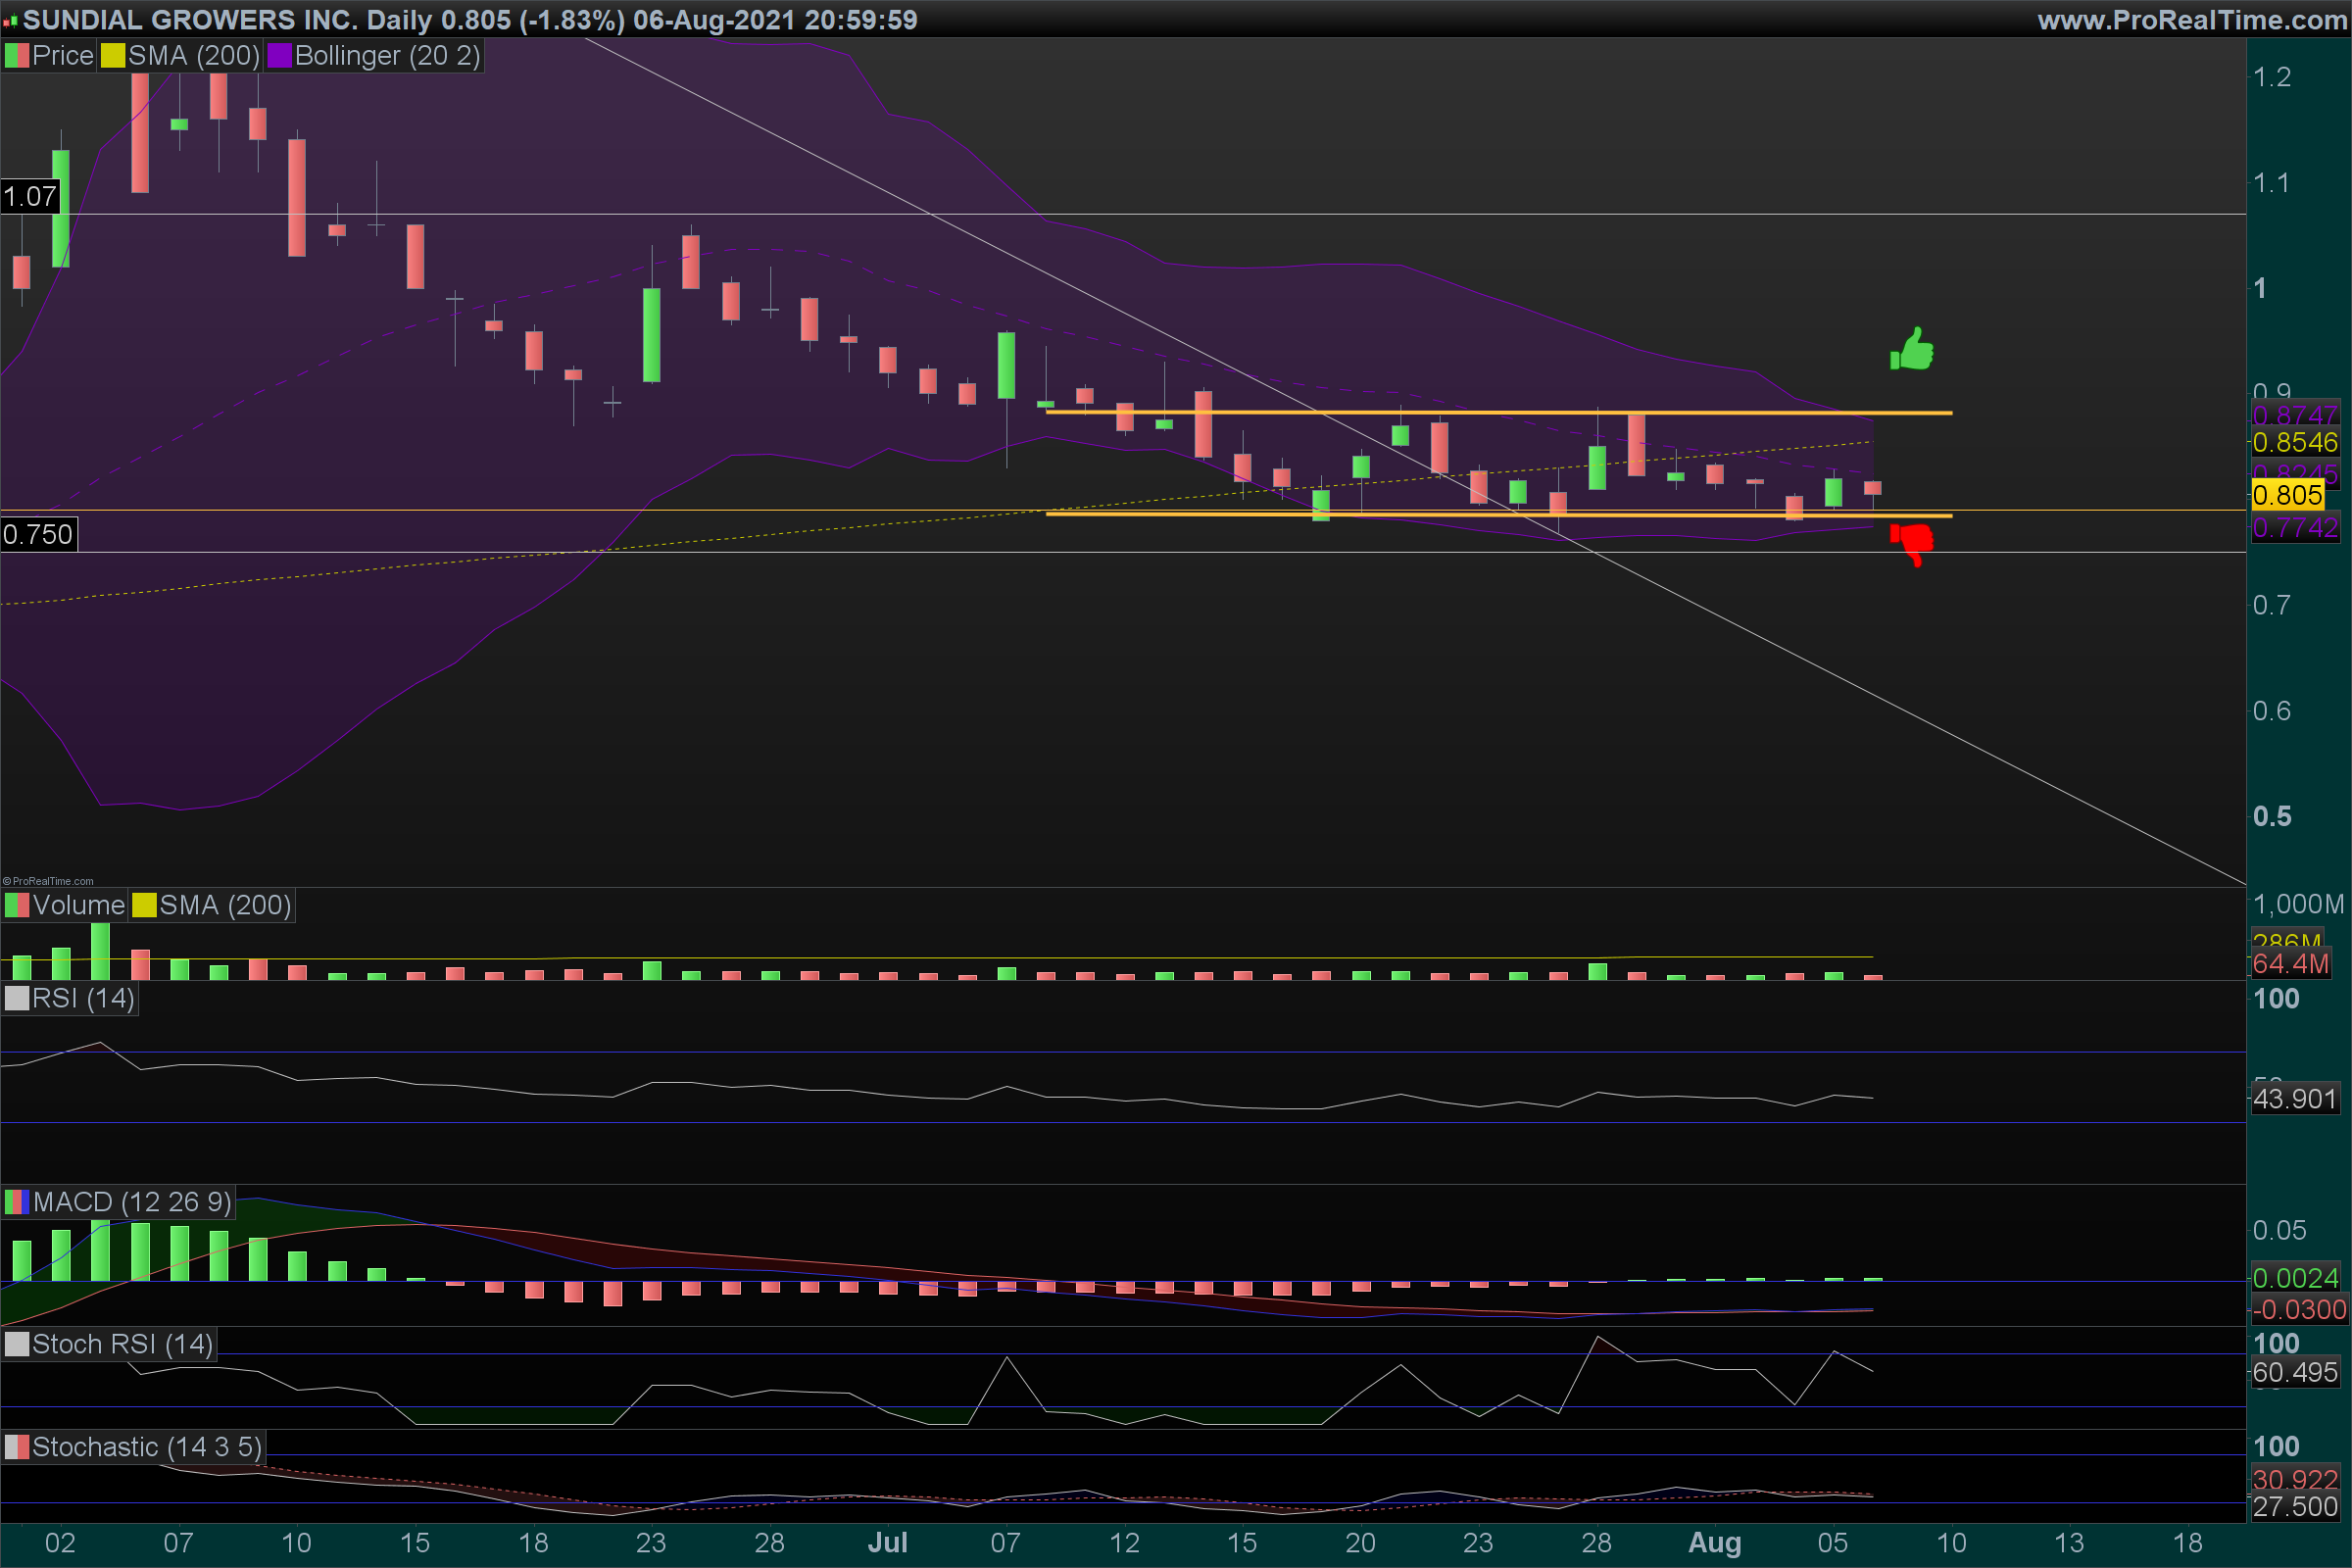Click the Stochastic (14 3 5) legend icon
The height and width of the screenshot is (1568, 2352).
pos(17,1447)
